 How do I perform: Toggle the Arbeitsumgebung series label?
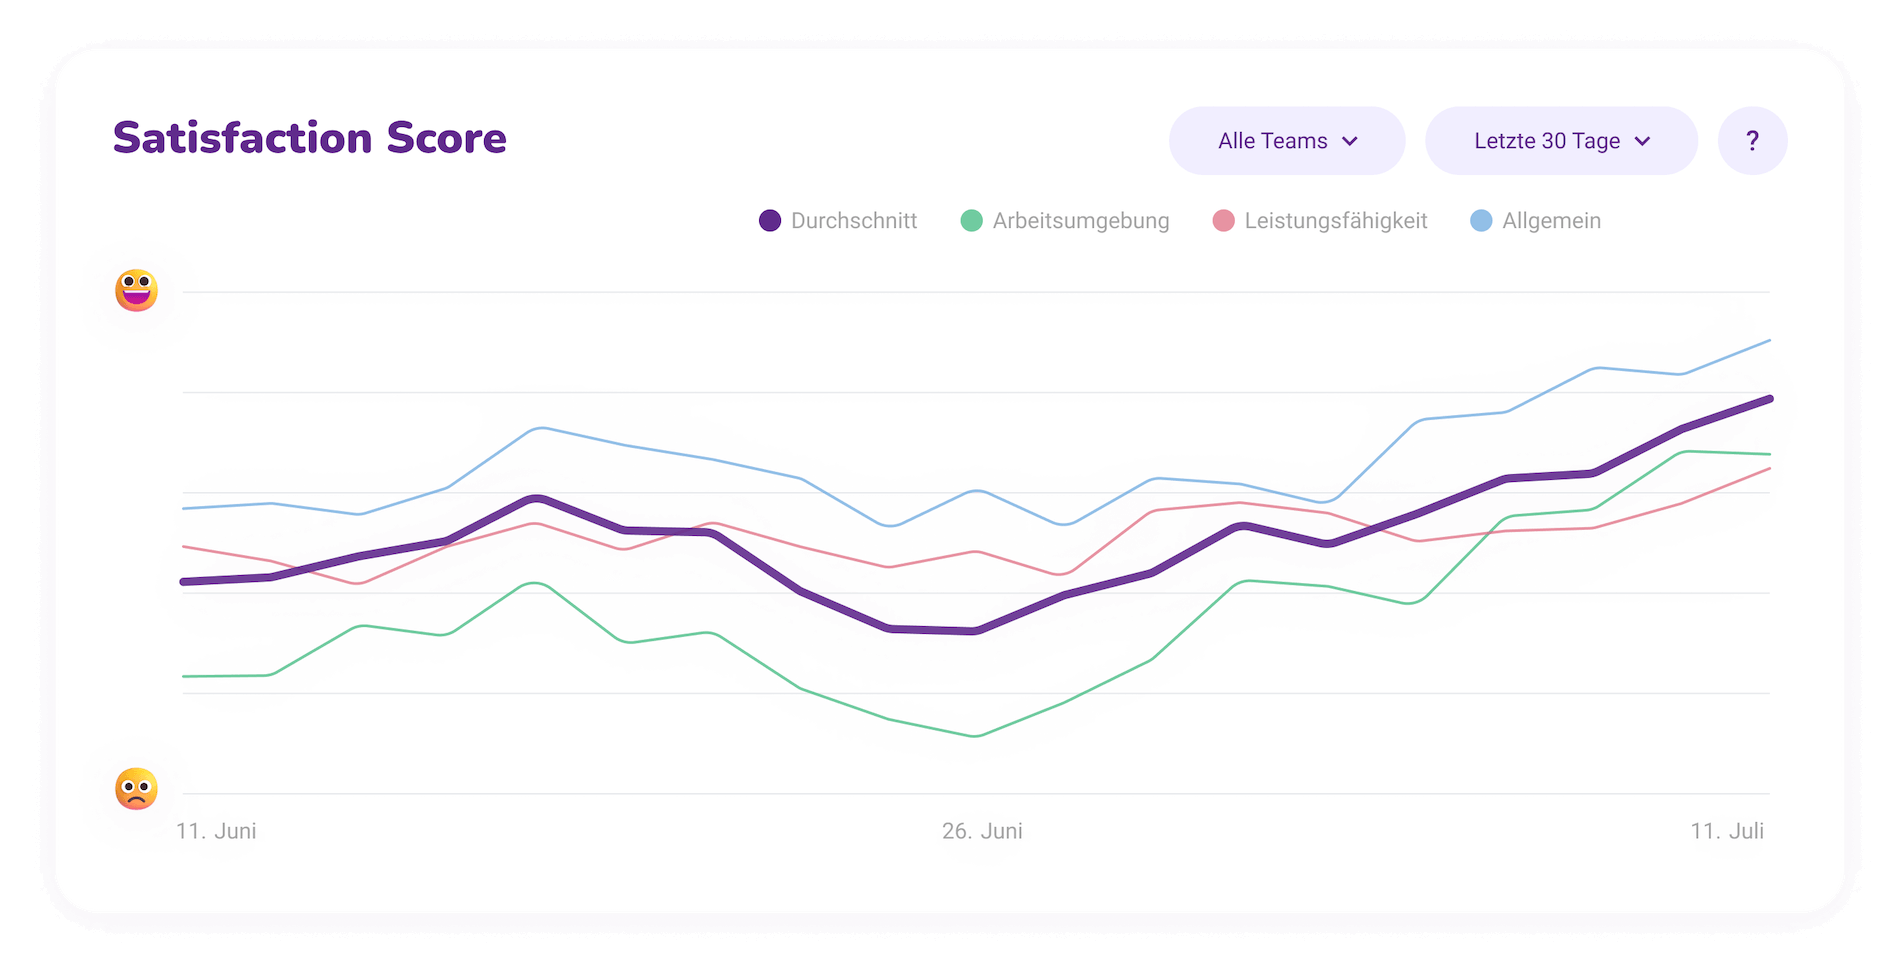1080,221
